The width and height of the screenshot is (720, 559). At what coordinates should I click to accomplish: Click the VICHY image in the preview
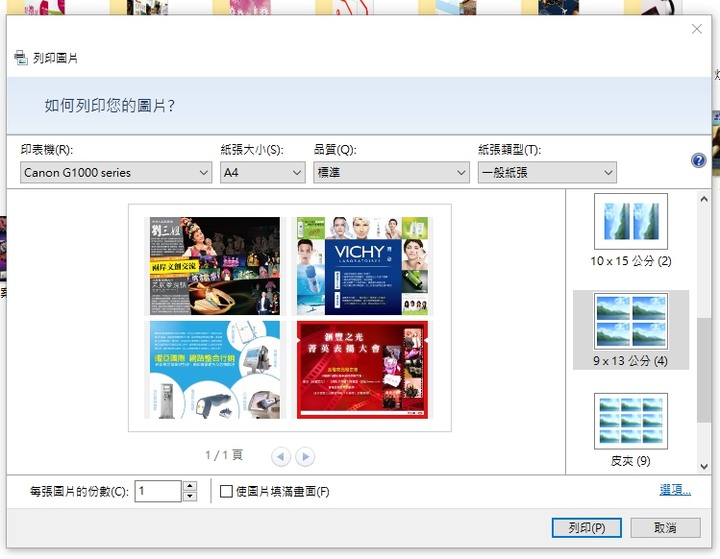pos(363,266)
